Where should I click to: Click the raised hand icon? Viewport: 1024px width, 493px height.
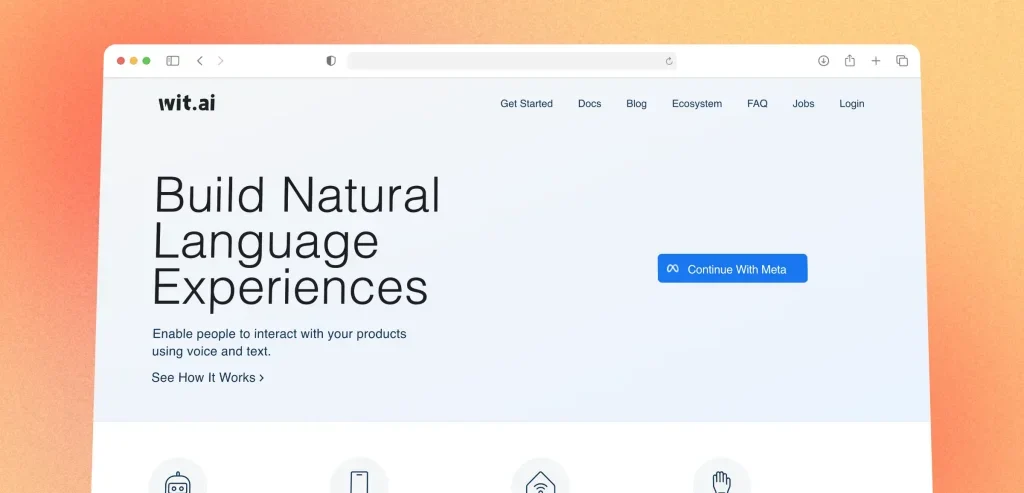(x=721, y=482)
